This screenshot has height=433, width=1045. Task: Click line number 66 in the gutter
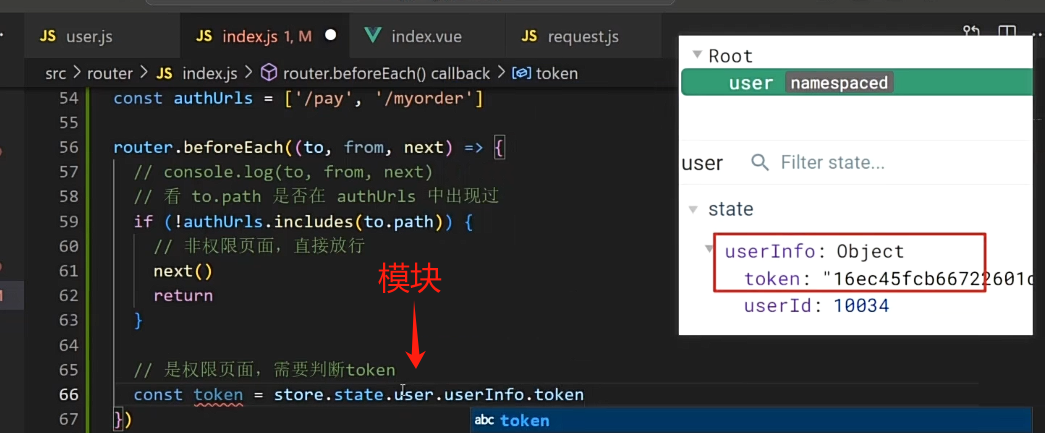coord(69,394)
